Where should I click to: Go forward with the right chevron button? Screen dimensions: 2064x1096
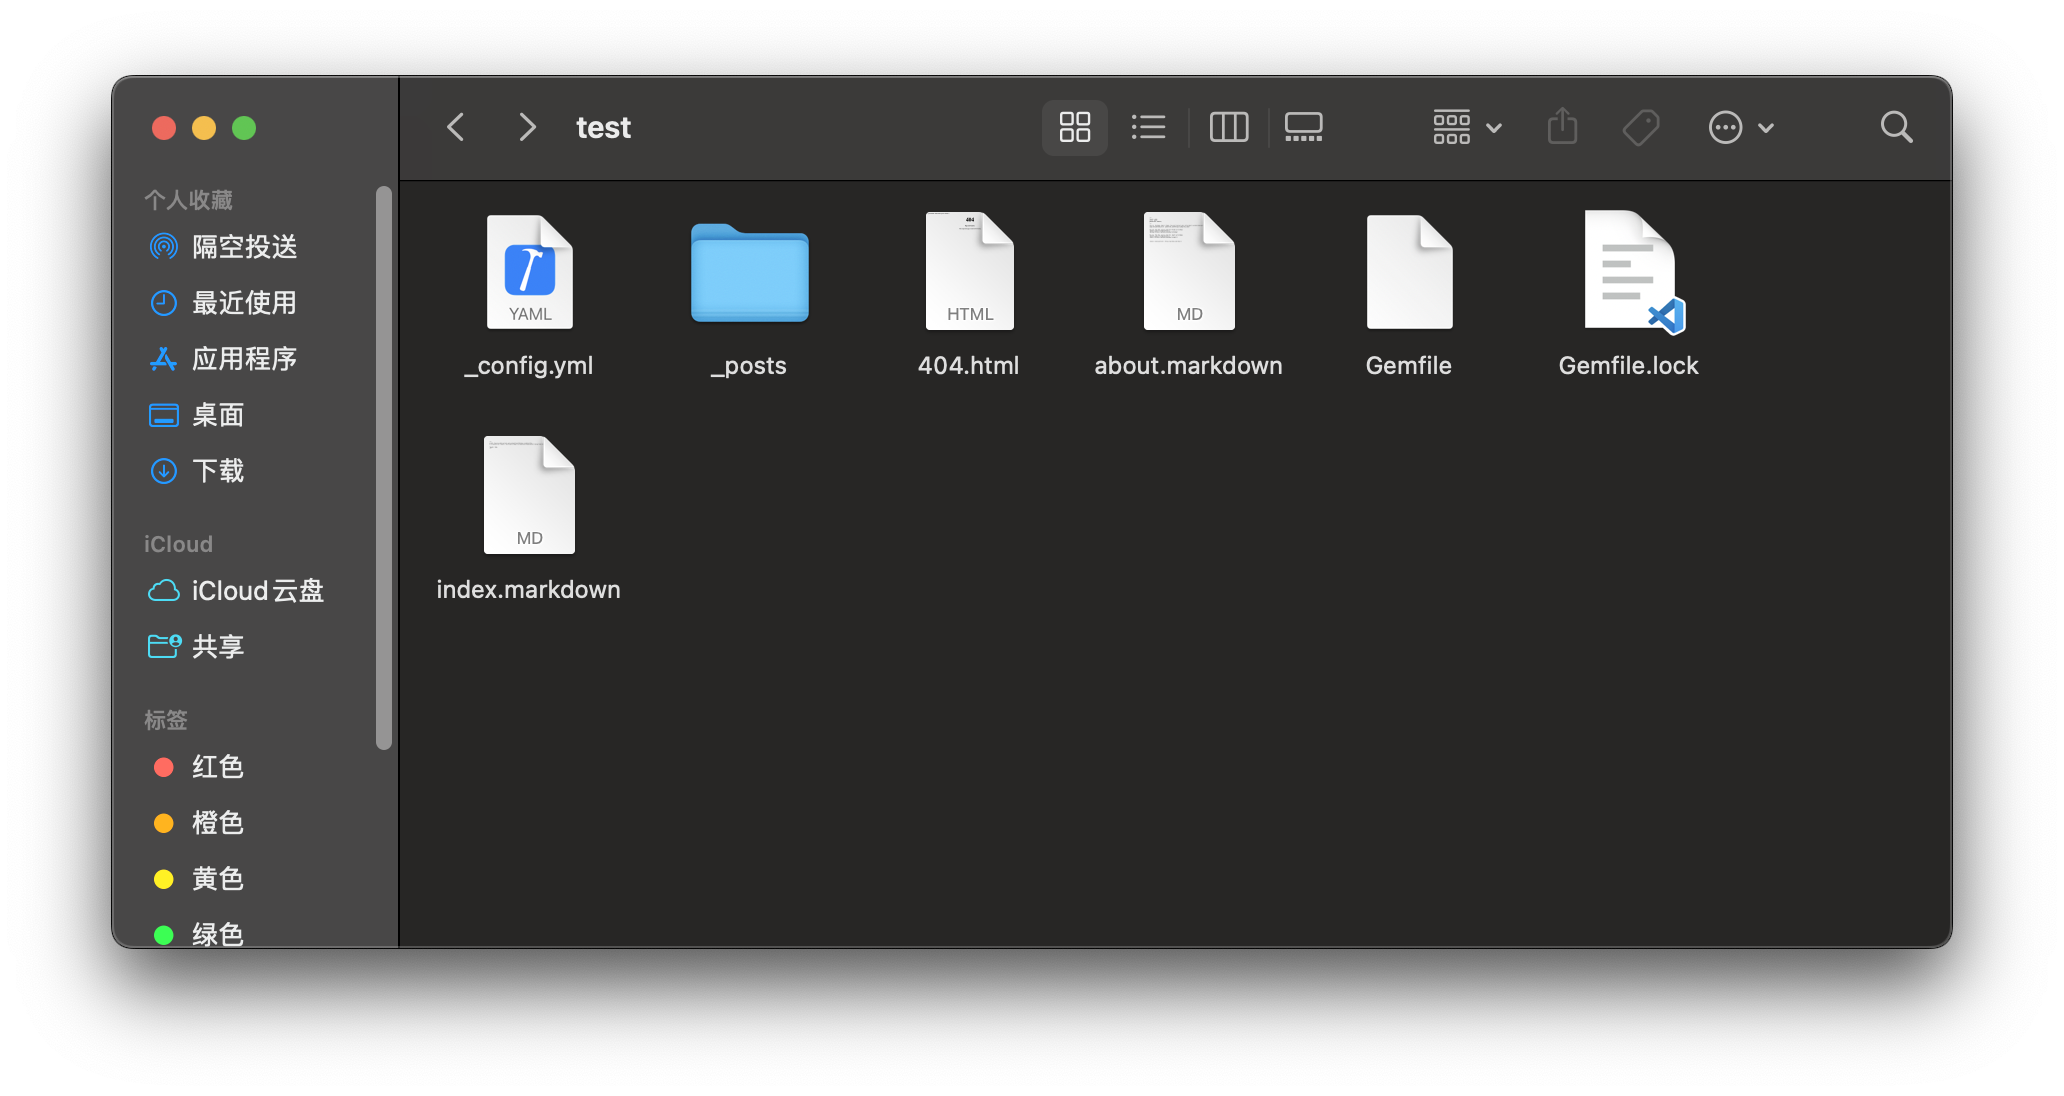point(527,127)
